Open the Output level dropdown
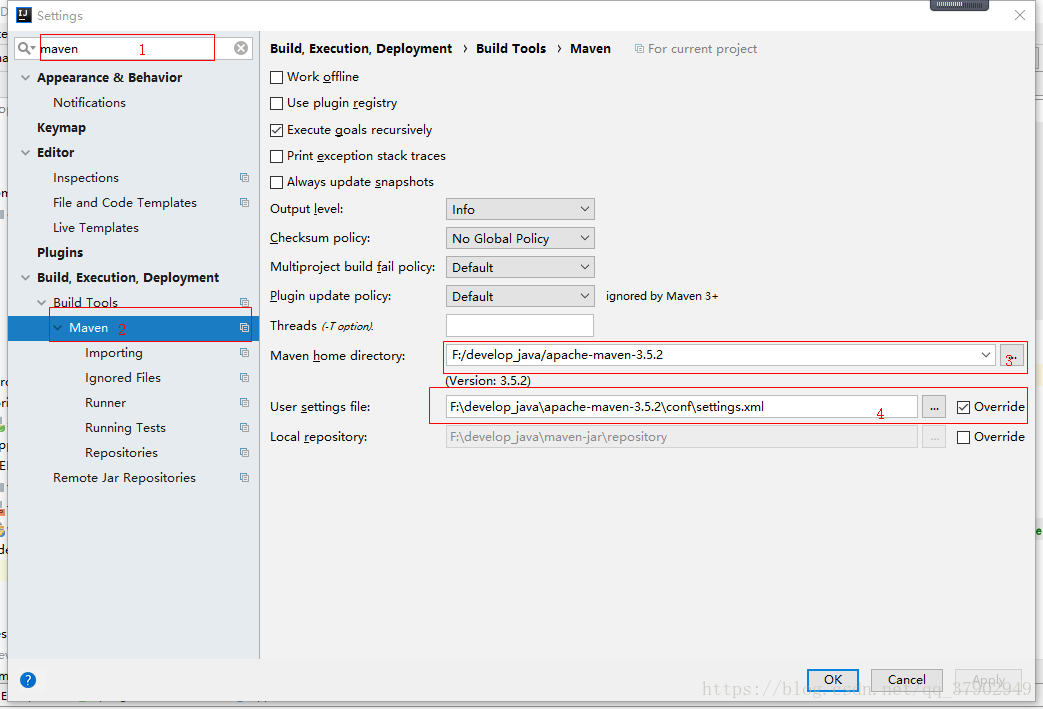1043x709 pixels. tap(520, 209)
